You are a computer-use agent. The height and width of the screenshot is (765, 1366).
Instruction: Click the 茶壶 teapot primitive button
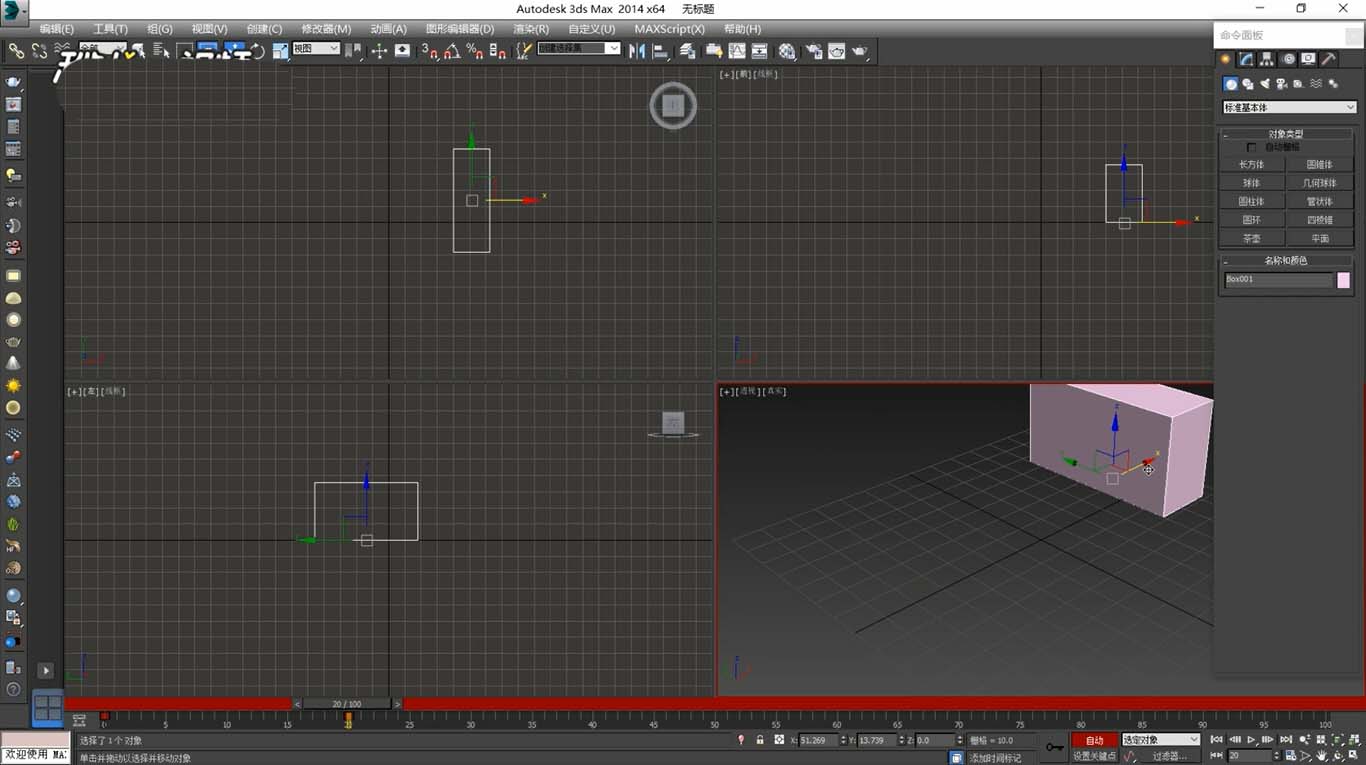1251,239
